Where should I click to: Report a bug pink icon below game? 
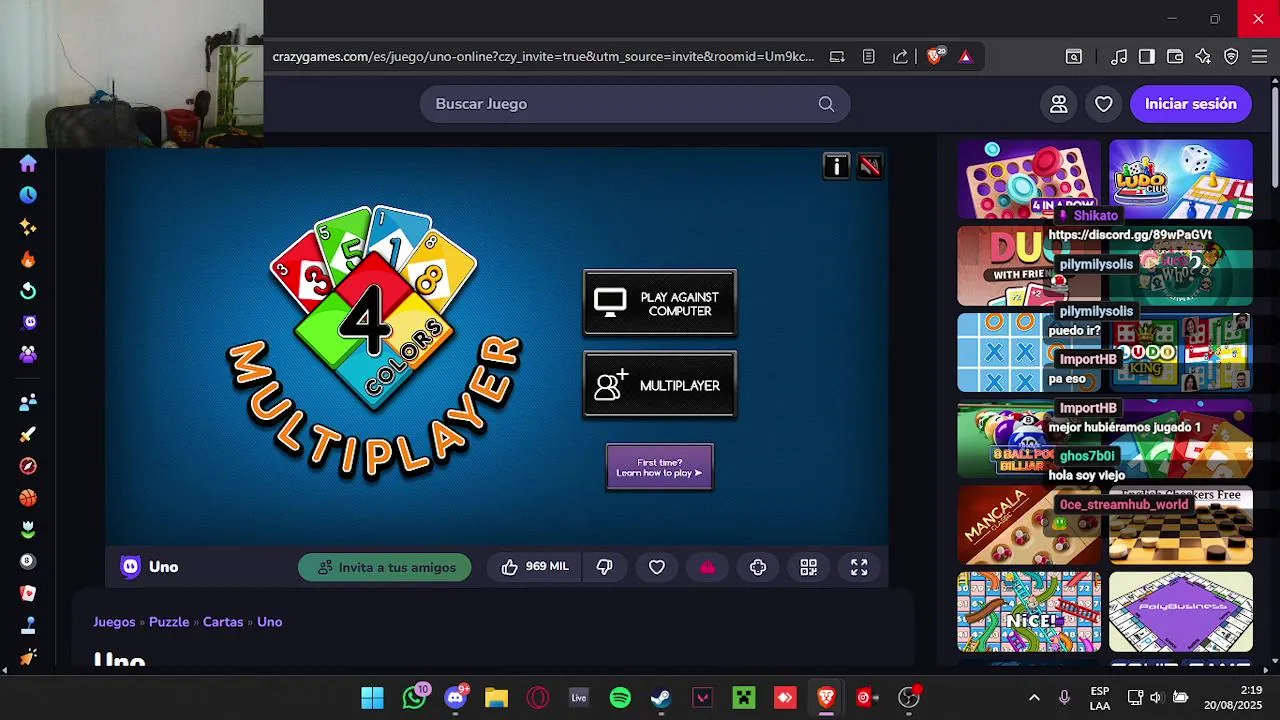point(708,567)
